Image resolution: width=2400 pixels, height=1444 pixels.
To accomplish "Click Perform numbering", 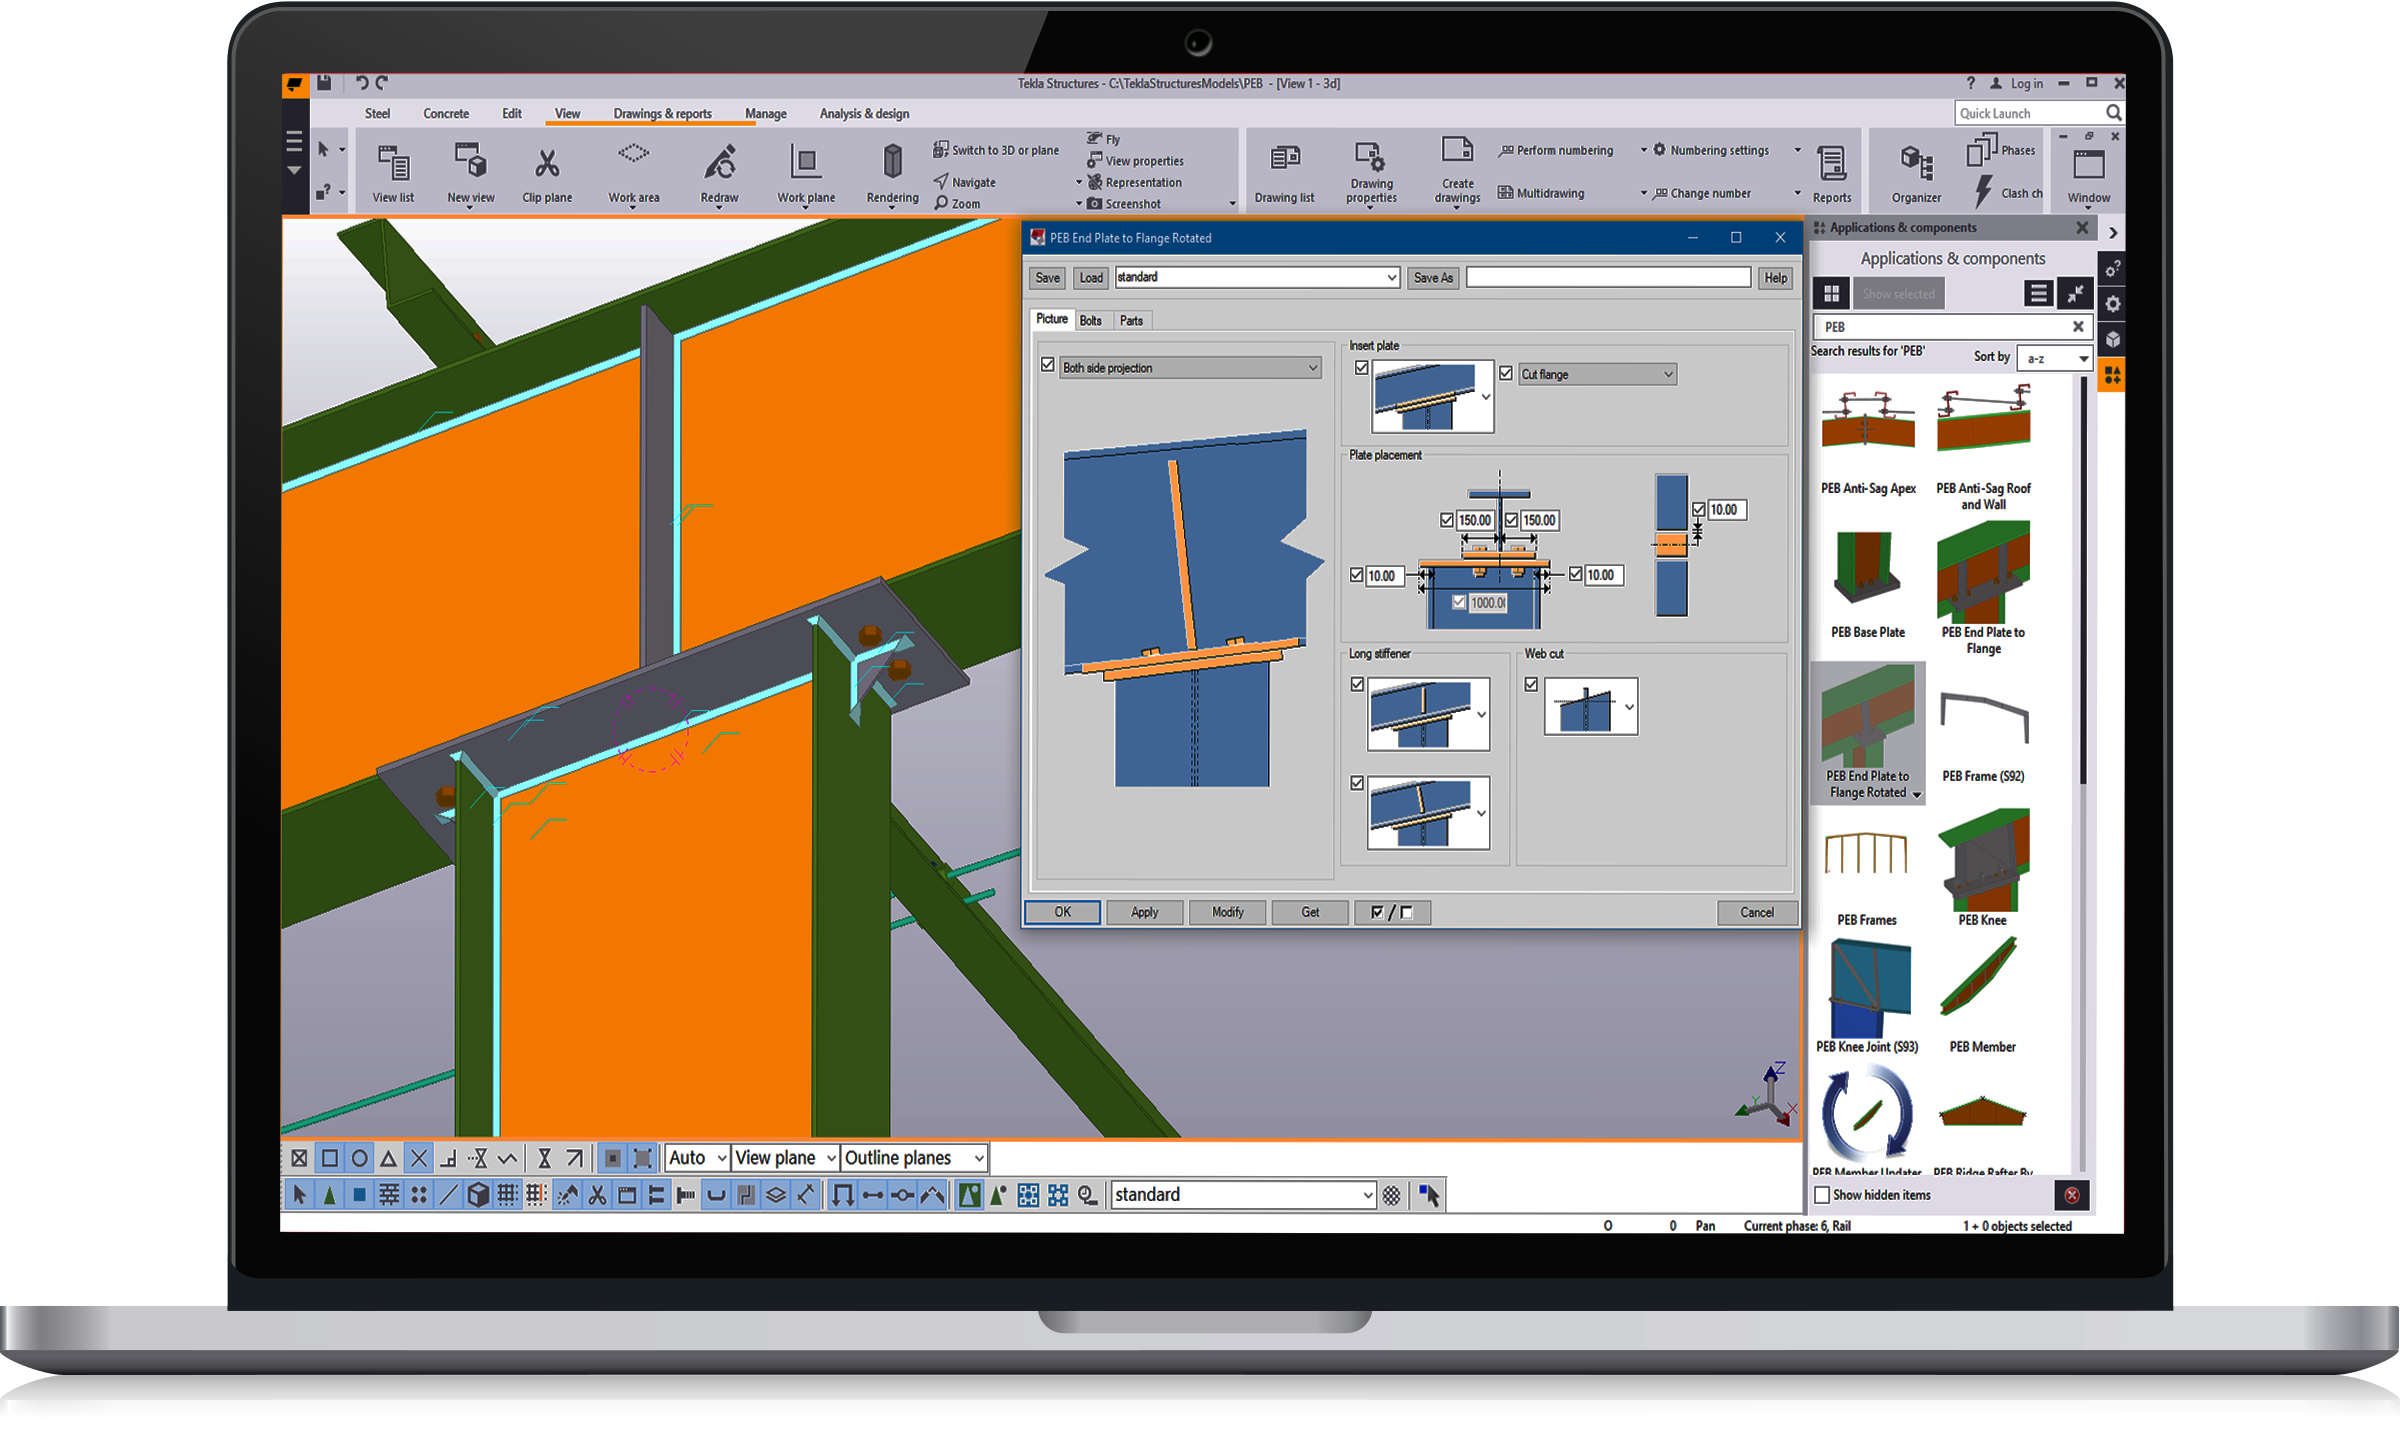I will [1555, 150].
